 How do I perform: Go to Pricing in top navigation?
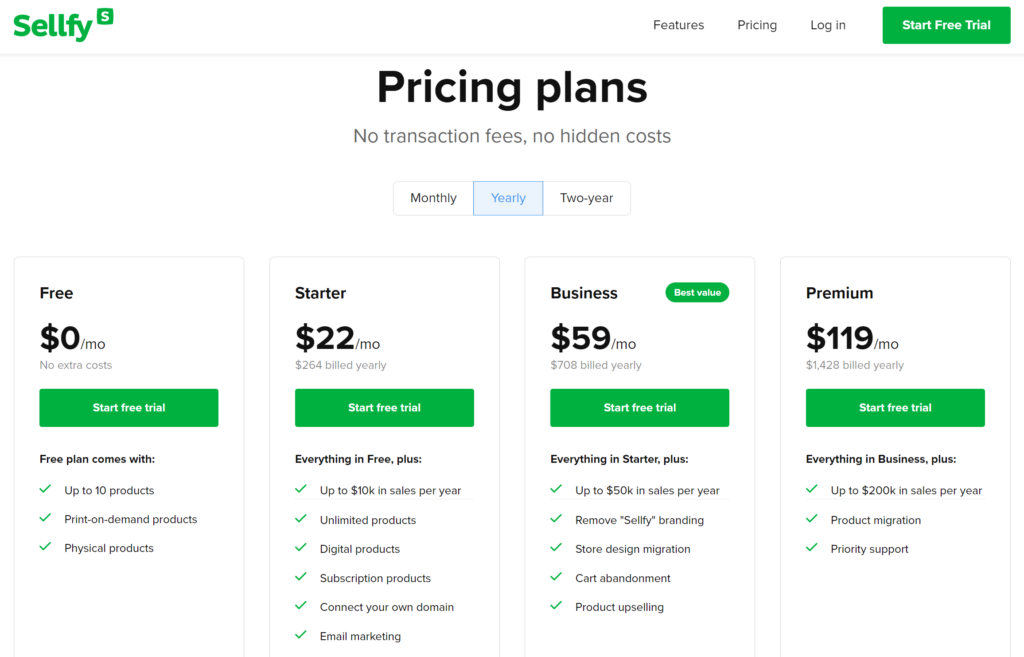point(757,25)
